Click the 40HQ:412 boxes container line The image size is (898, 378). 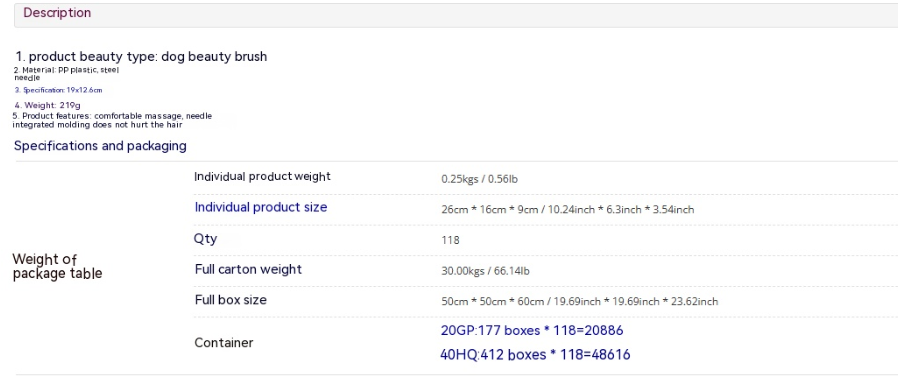pyautogui.click(x=535, y=355)
